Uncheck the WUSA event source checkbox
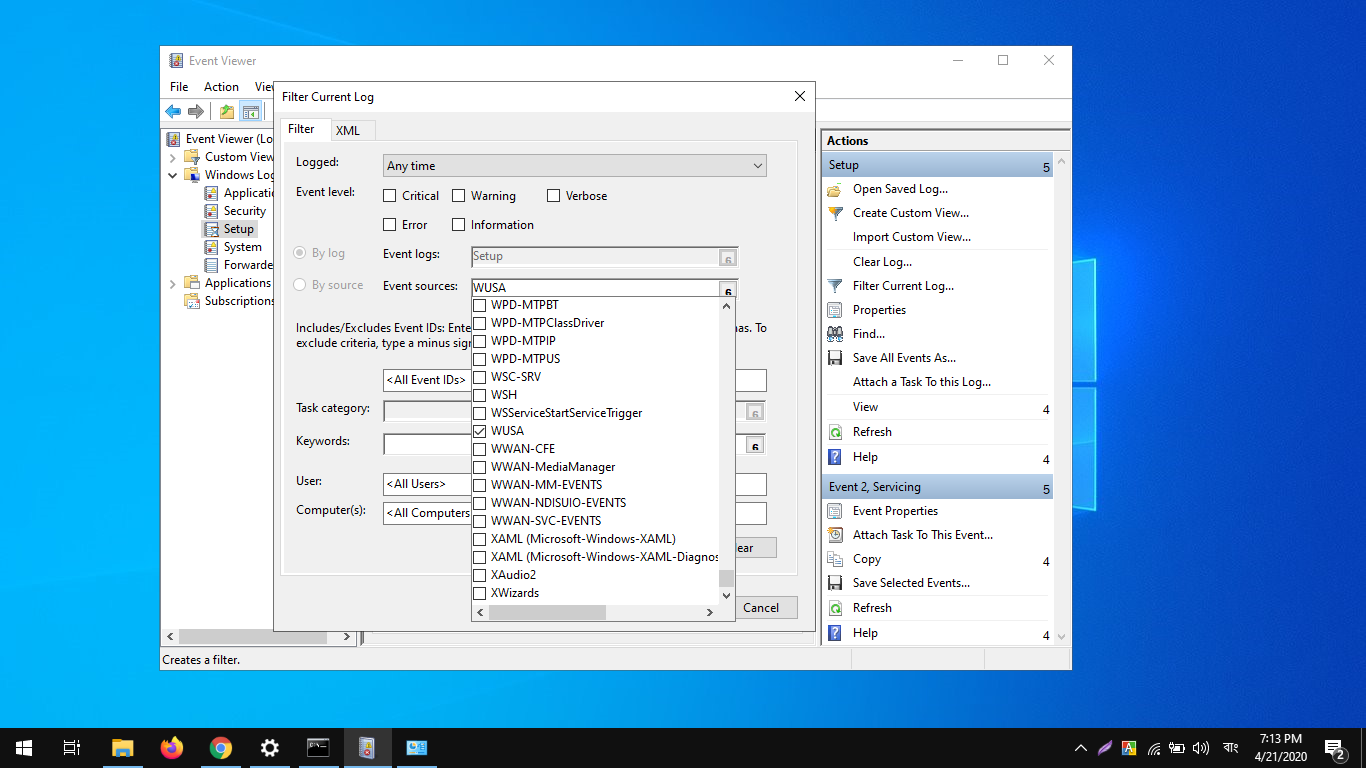This screenshot has width=1366, height=768. coord(480,431)
